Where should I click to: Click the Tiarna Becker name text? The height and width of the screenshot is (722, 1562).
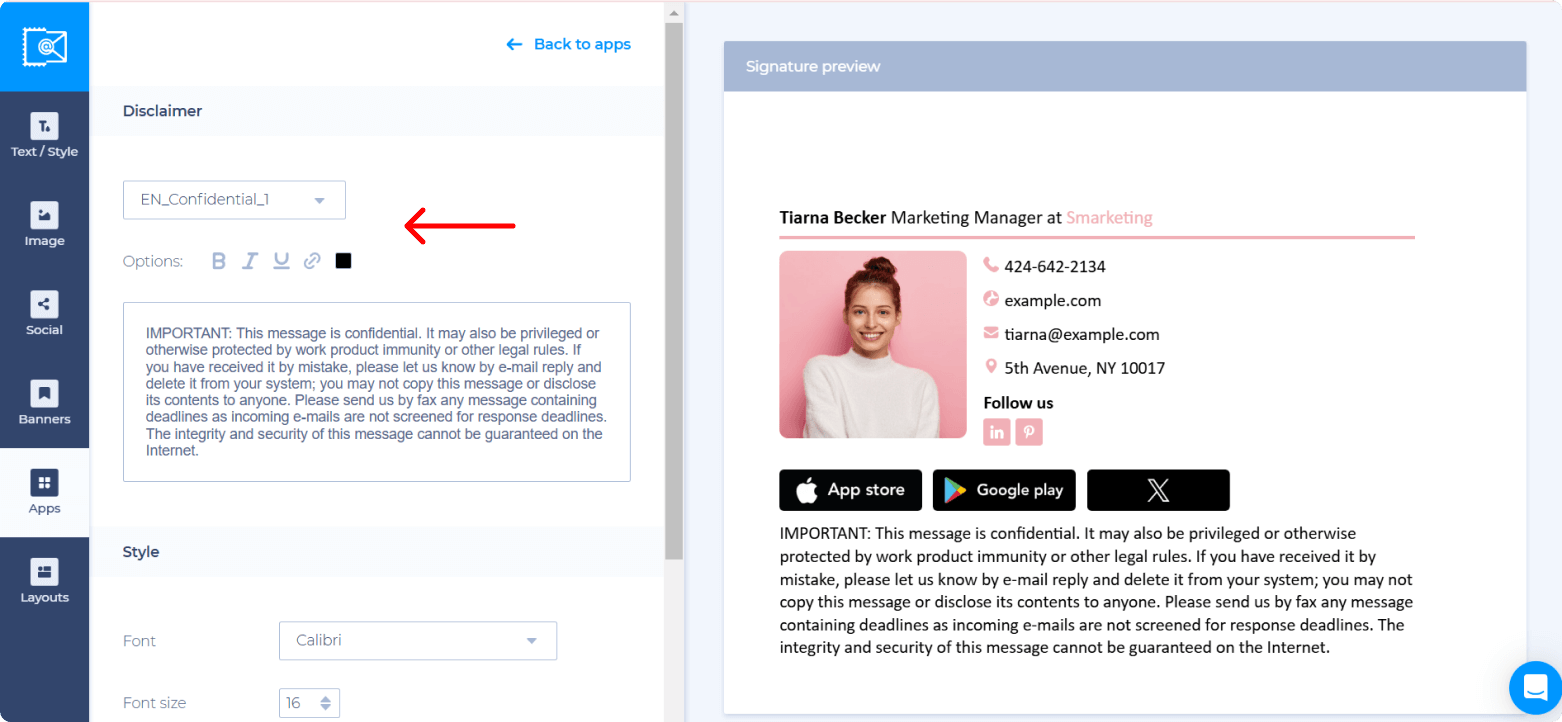(832, 217)
